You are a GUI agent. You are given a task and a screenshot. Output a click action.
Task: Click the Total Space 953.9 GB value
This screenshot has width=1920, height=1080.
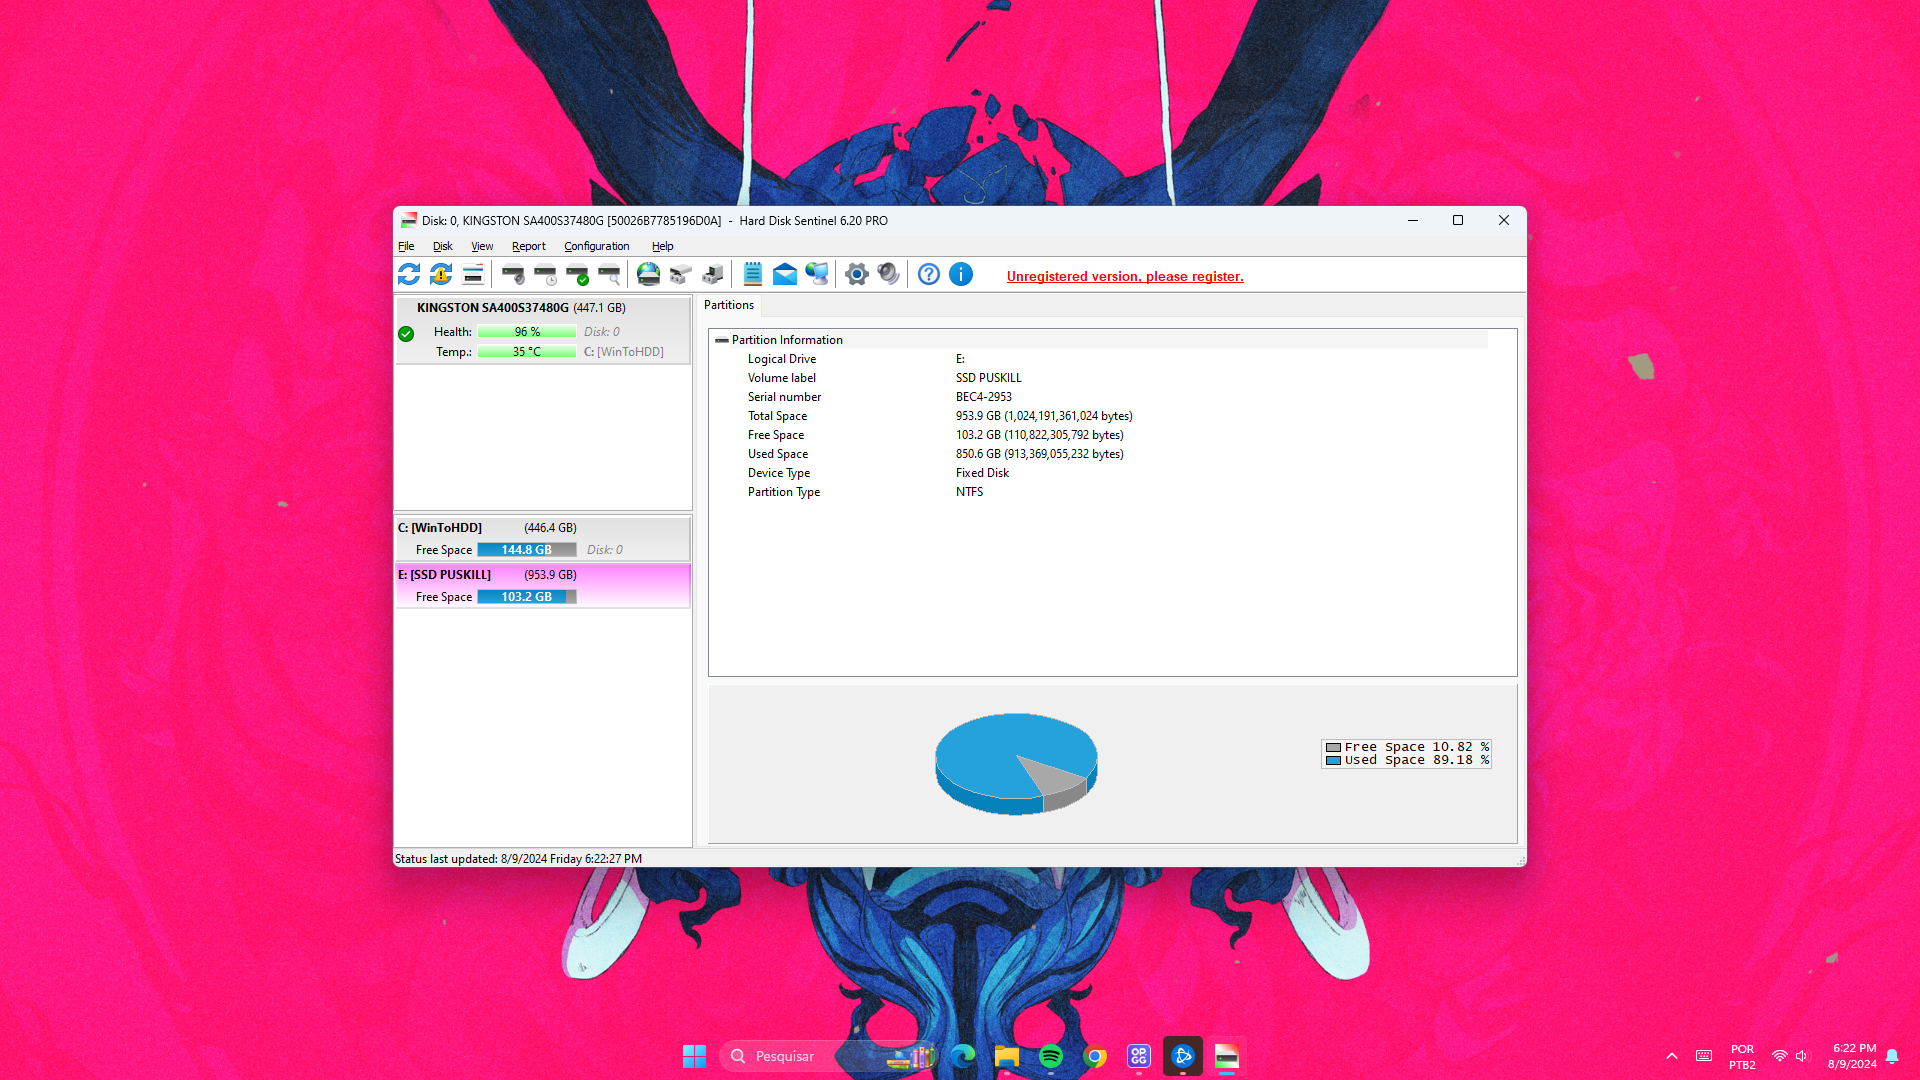(1044, 416)
